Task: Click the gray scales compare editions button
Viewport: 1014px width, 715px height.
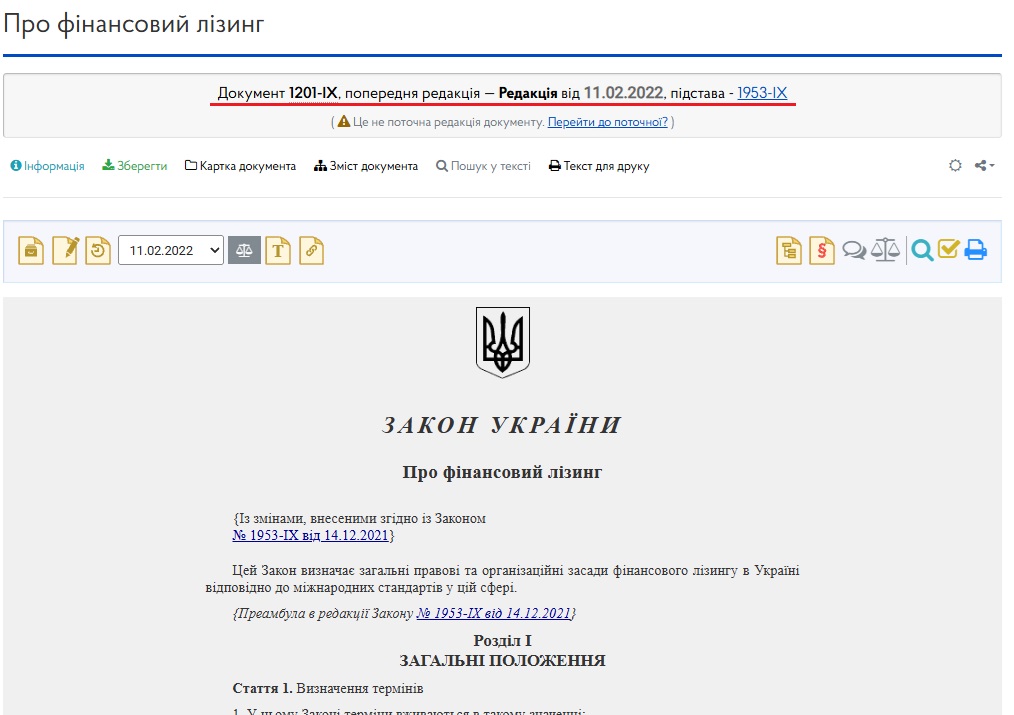Action: pyautogui.click(x=244, y=250)
